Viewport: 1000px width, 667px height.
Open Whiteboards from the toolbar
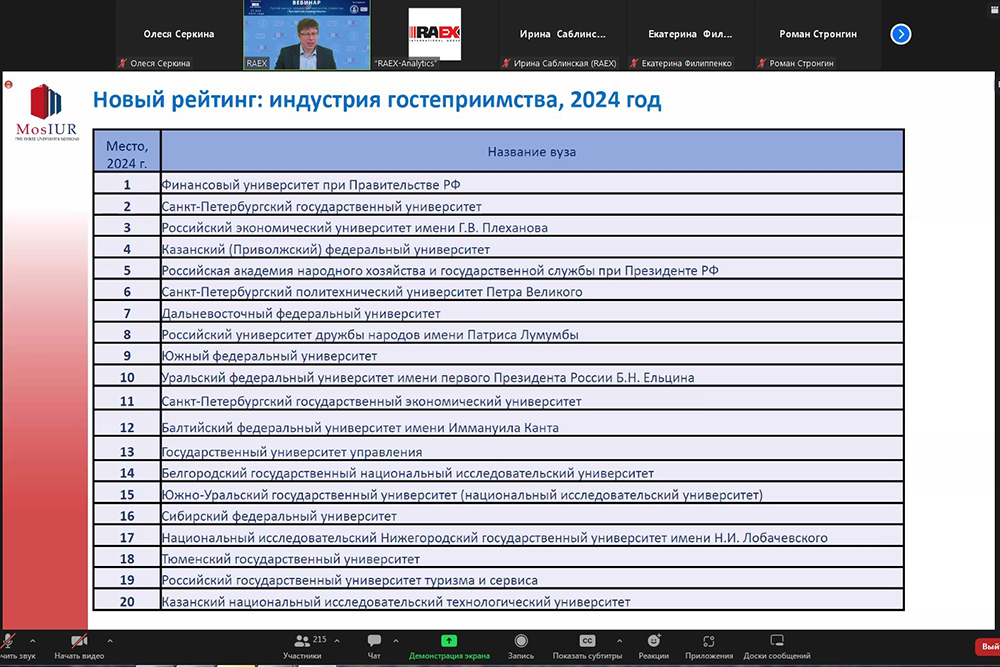pyautogui.click(x=776, y=641)
